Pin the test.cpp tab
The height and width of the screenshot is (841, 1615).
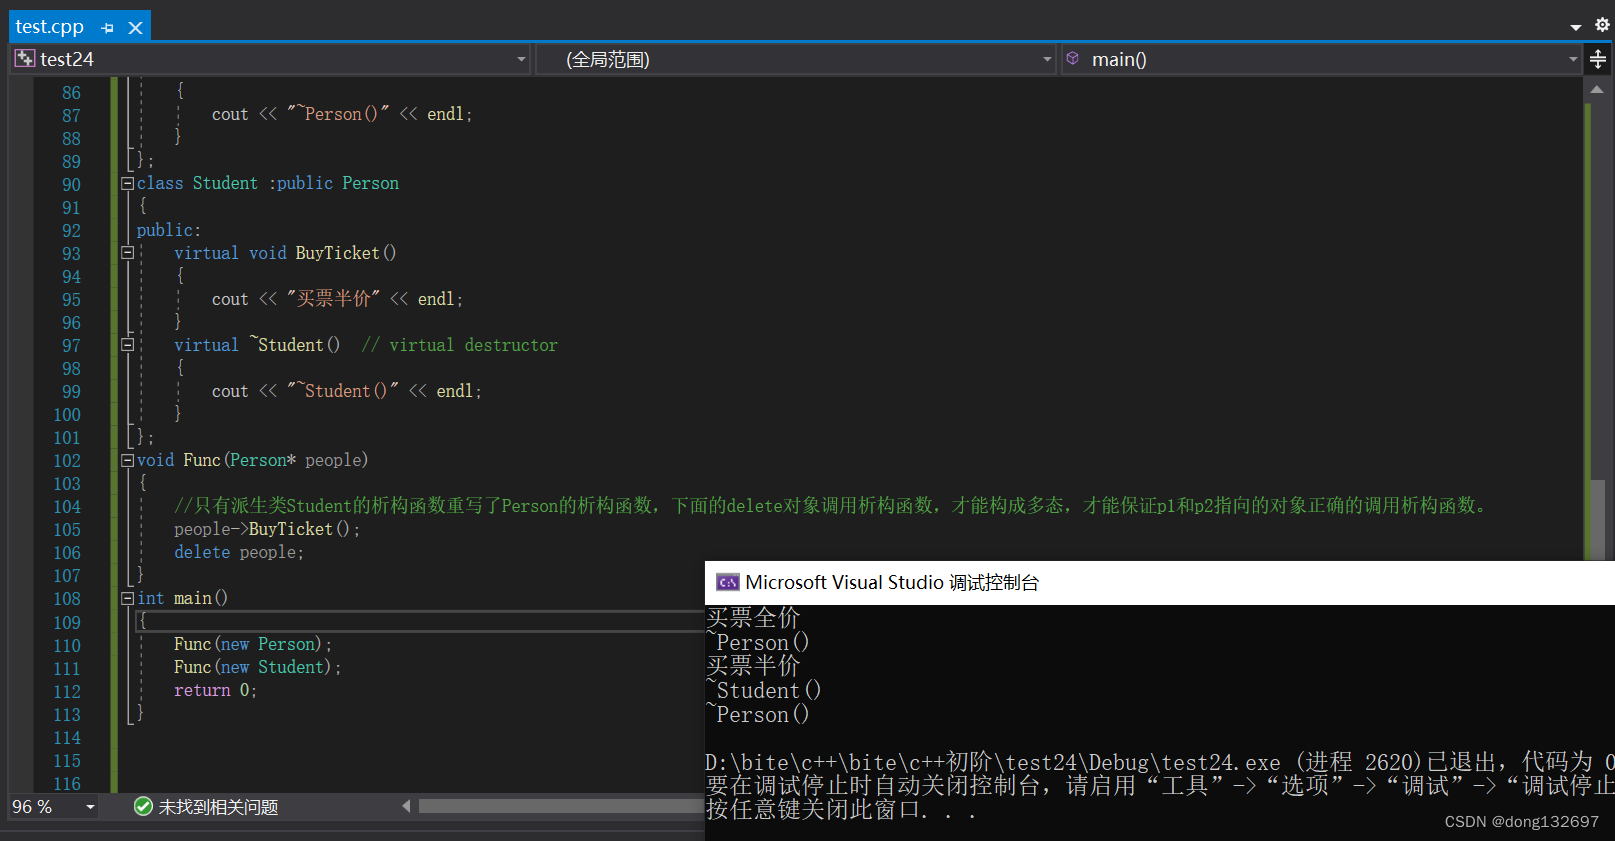click(x=108, y=28)
